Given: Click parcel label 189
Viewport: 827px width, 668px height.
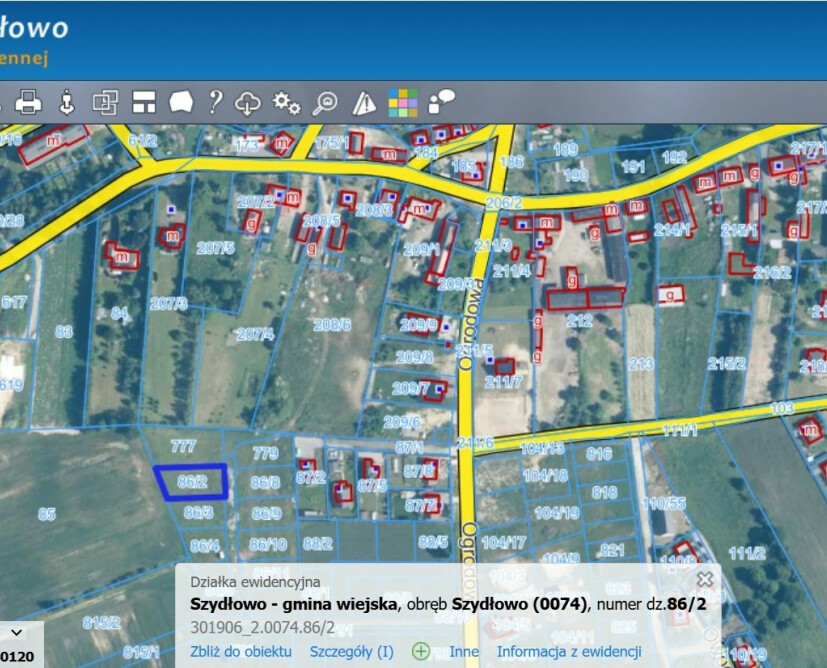Looking at the screenshot, I should pos(566,150).
